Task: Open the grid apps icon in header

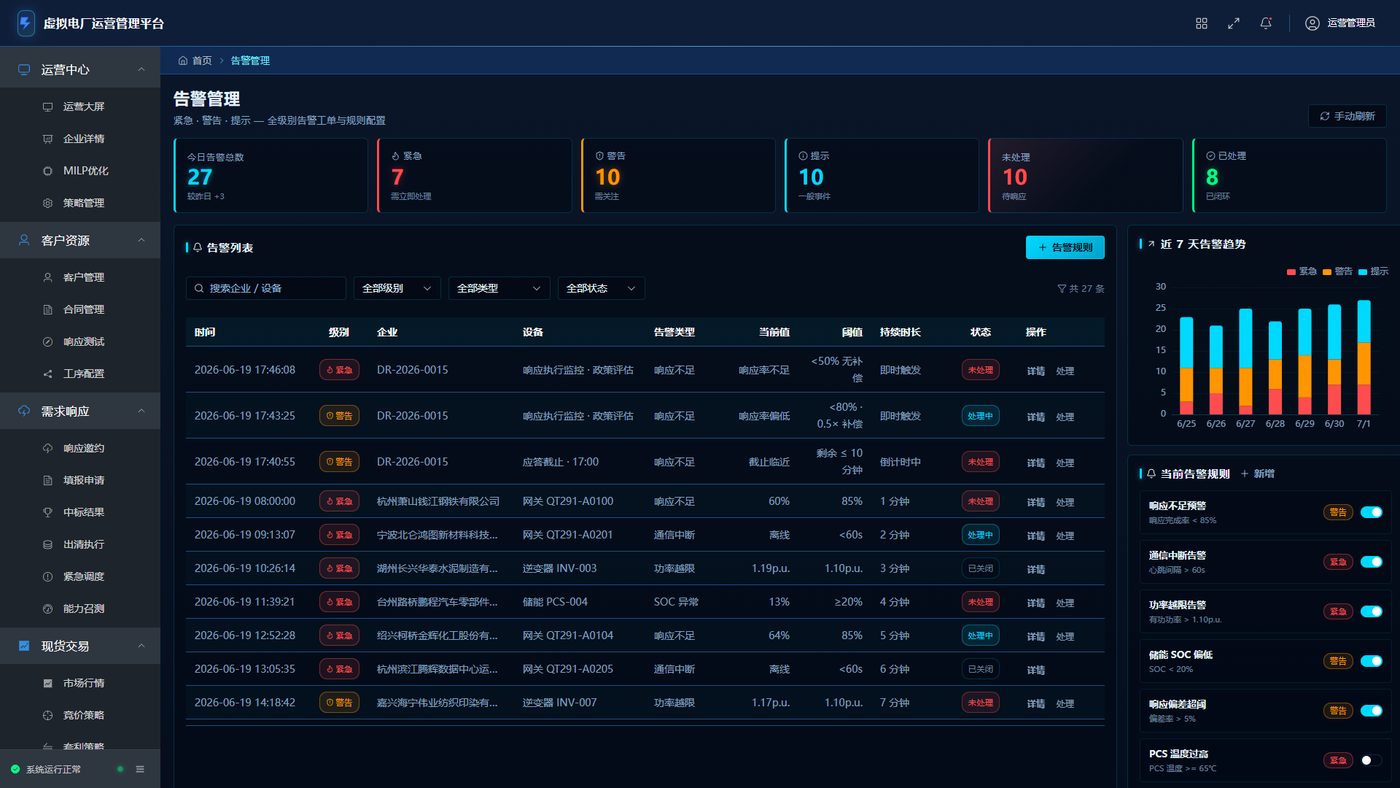Action: tap(1202, 23)
